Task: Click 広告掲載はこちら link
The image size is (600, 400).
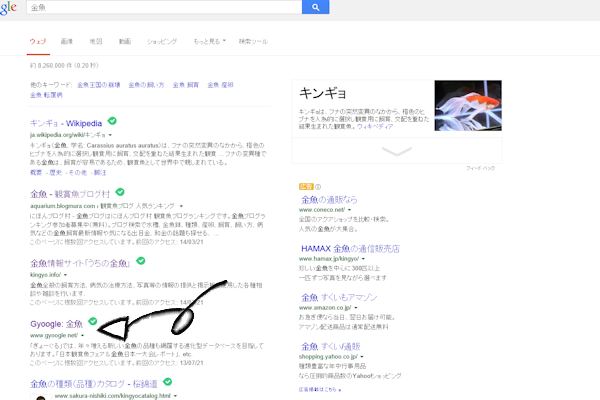Action: pos(320,389)
